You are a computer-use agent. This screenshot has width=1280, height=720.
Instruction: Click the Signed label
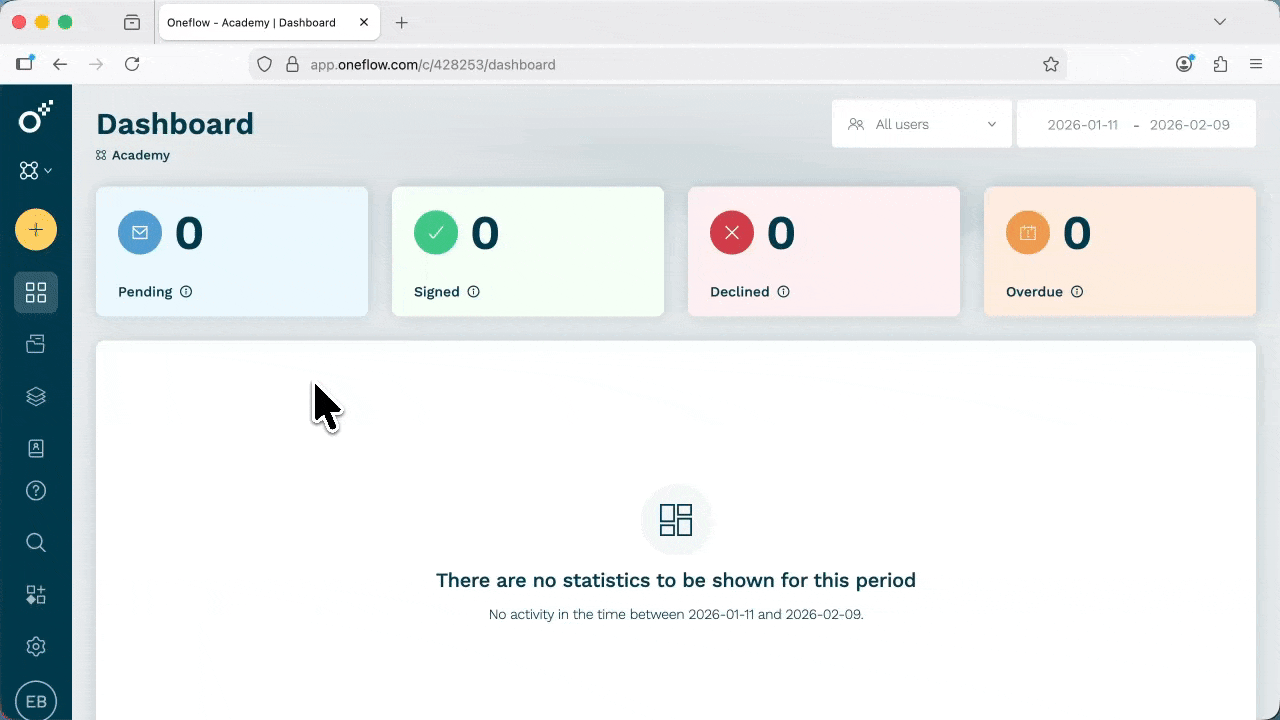(437, 292)
